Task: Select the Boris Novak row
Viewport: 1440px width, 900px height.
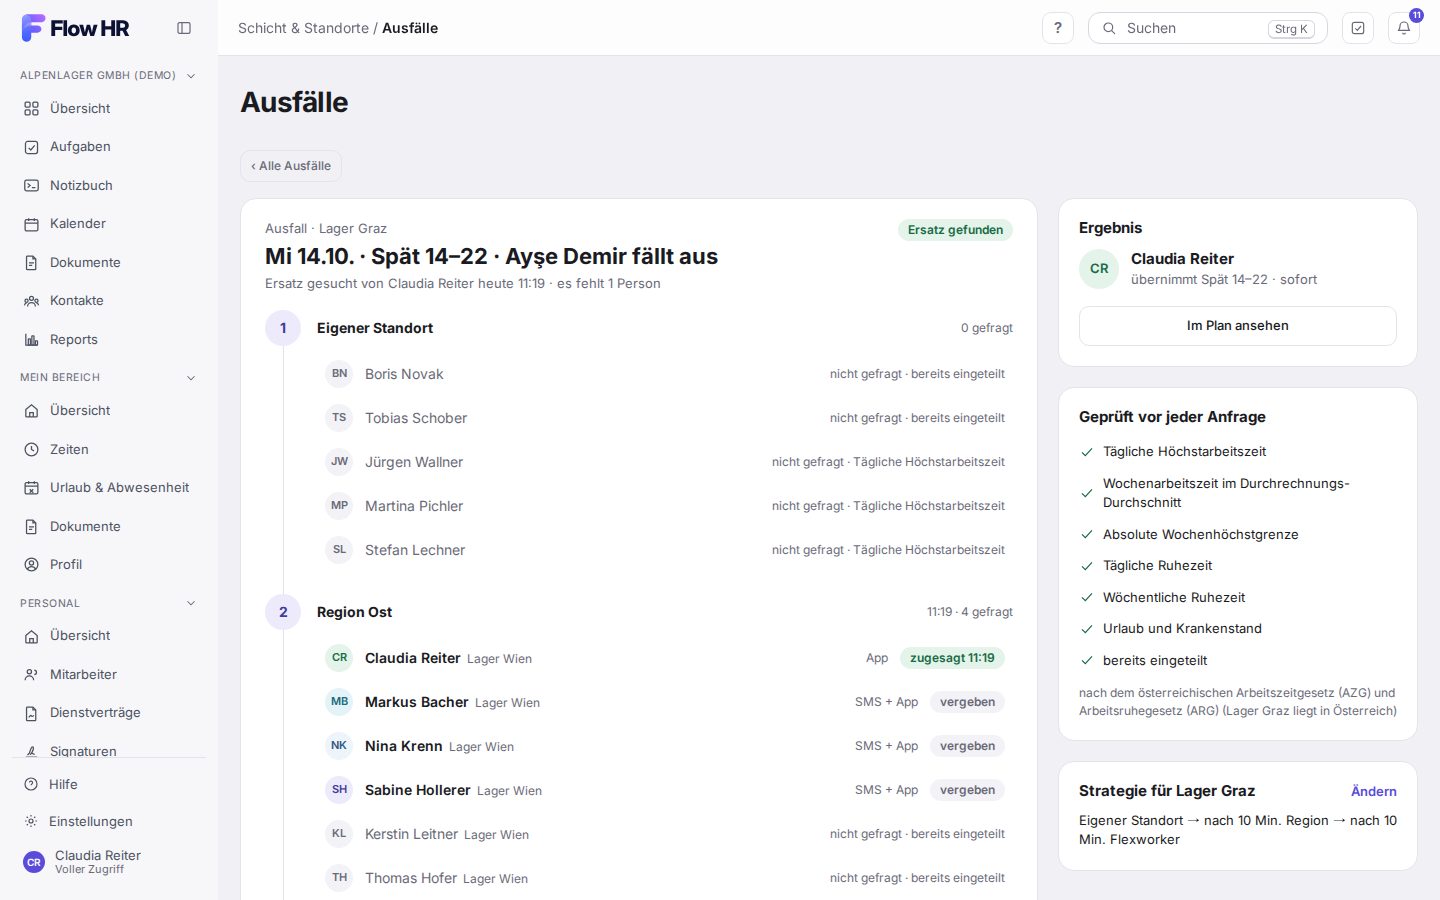Action: [x=665, y=374]
